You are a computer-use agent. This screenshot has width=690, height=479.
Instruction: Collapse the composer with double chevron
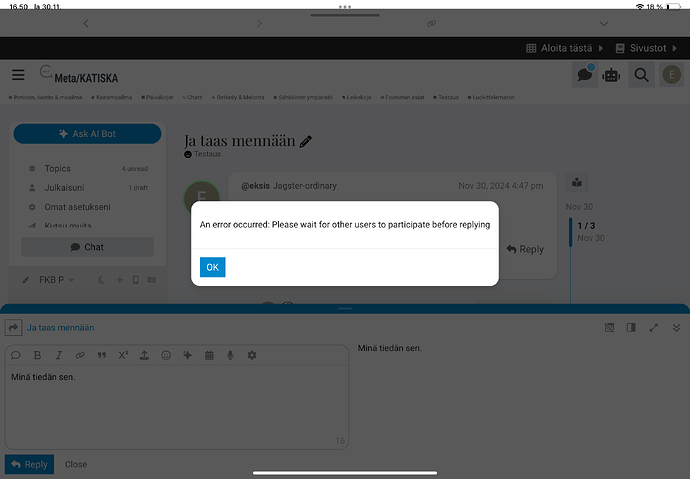676,328
